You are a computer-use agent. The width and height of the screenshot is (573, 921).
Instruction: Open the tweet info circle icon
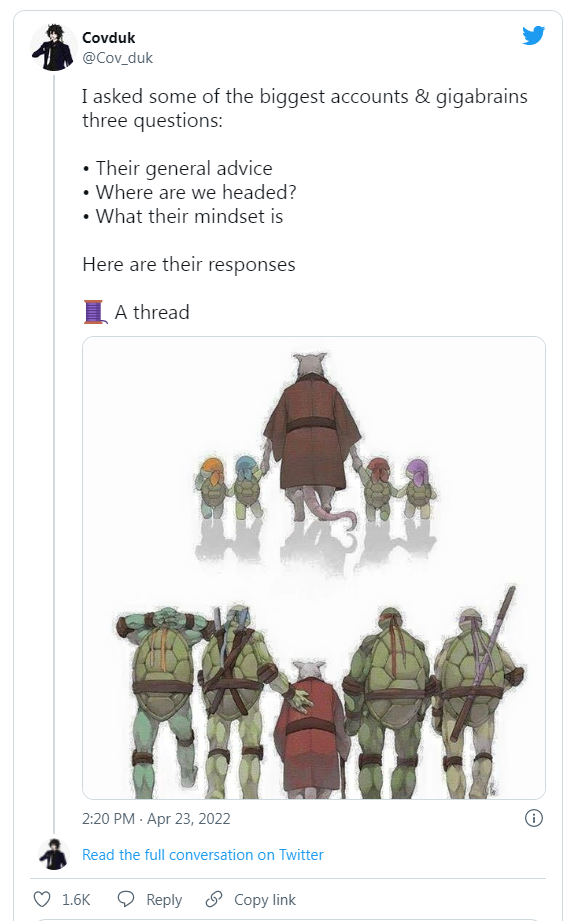pyautogui.click(x=533, y=818)
